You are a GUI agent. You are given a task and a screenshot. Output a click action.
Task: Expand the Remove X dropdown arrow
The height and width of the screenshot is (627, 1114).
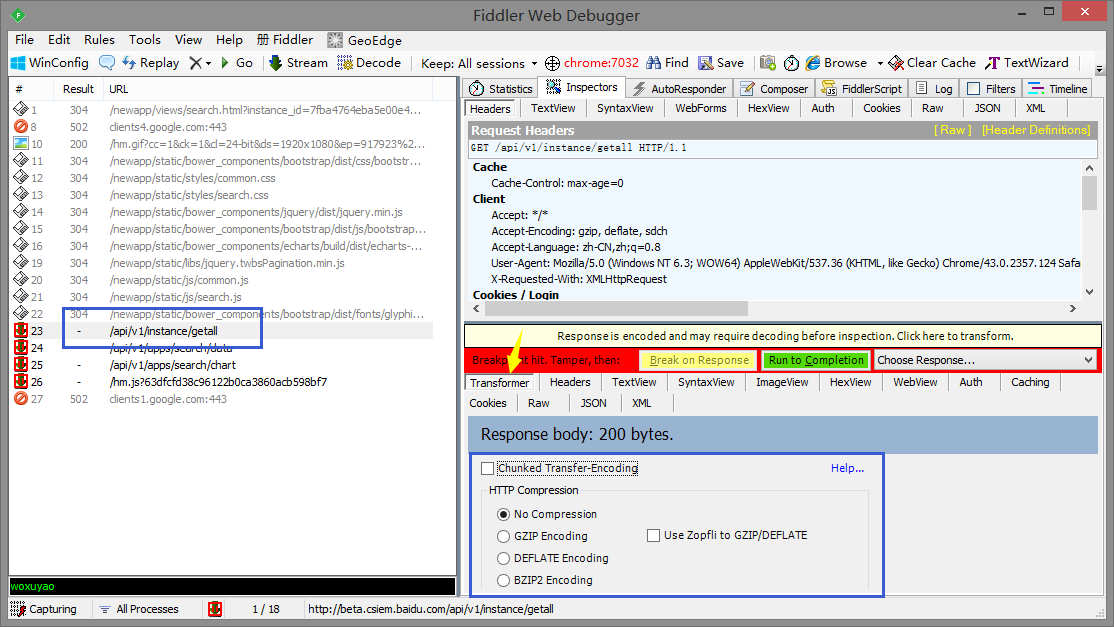[x=209, y=63]
